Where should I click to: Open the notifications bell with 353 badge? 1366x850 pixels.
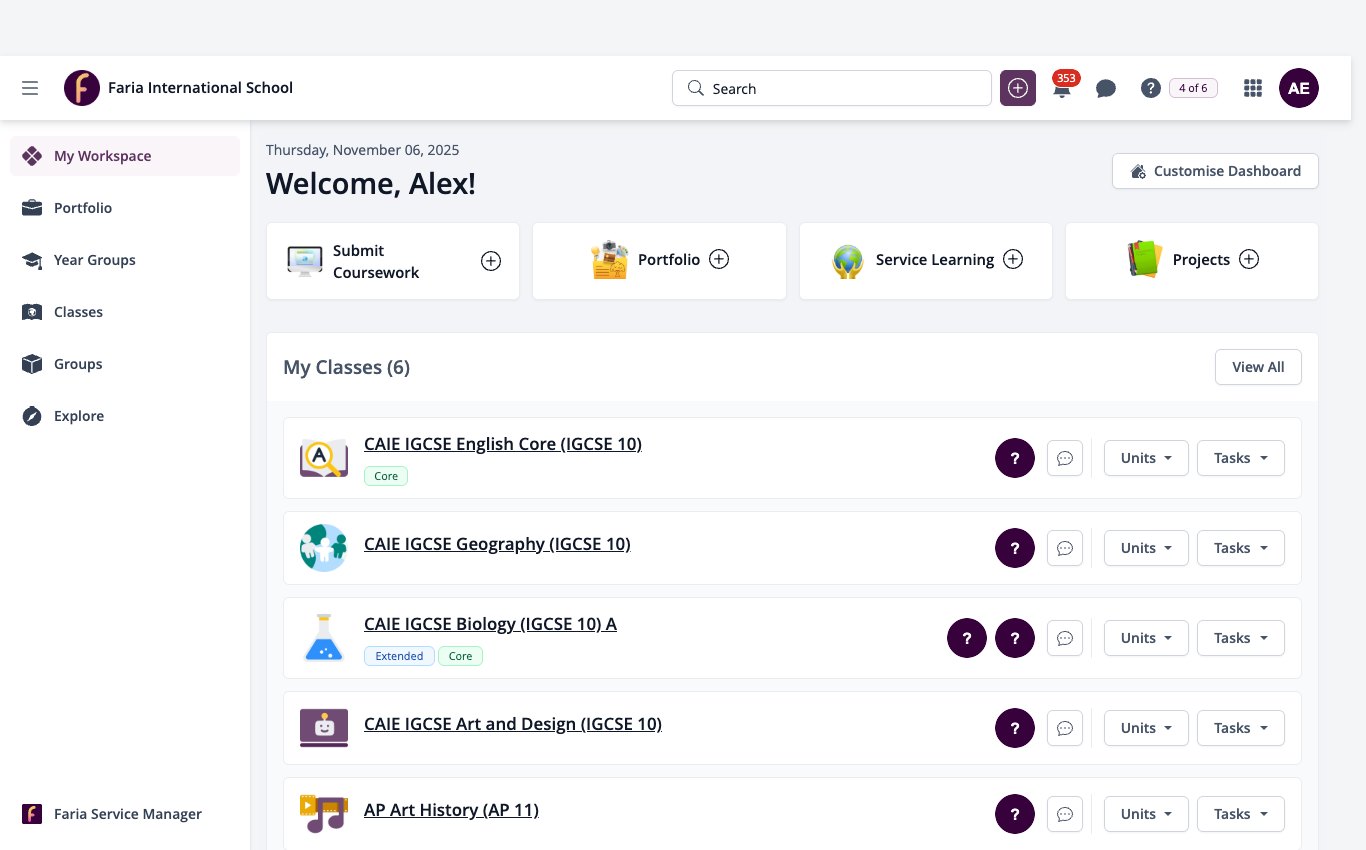(1062, 88)
